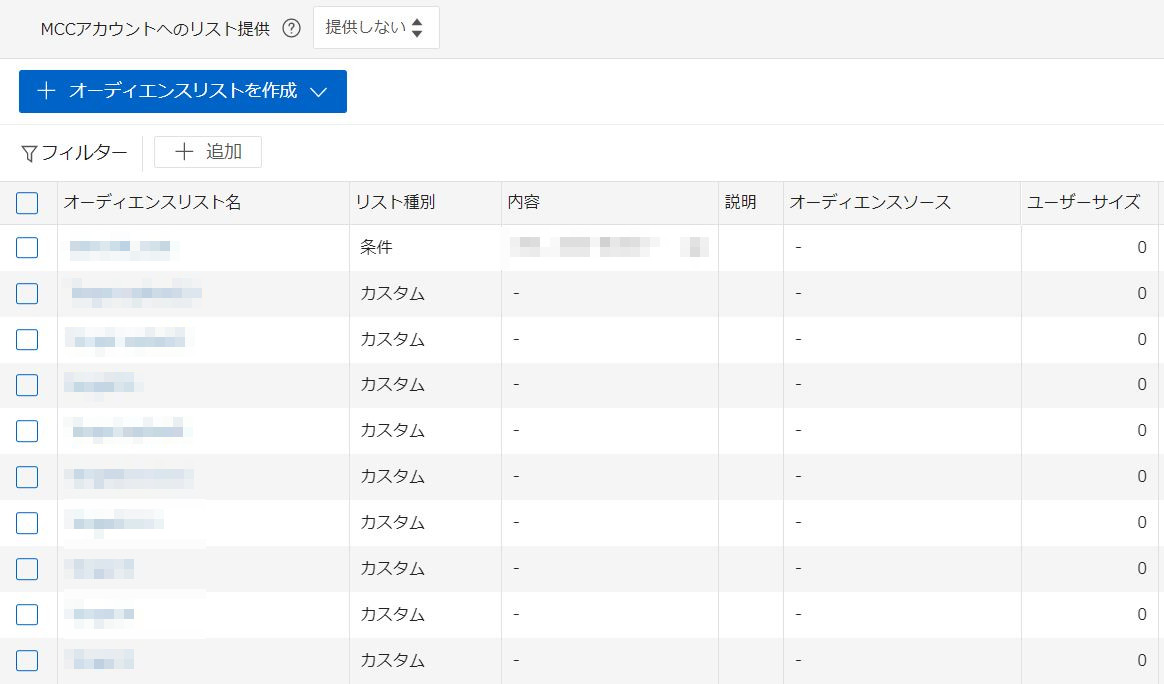Click the 内容 column header
This screenshot has height=684, width=1164.
[524, 203]
